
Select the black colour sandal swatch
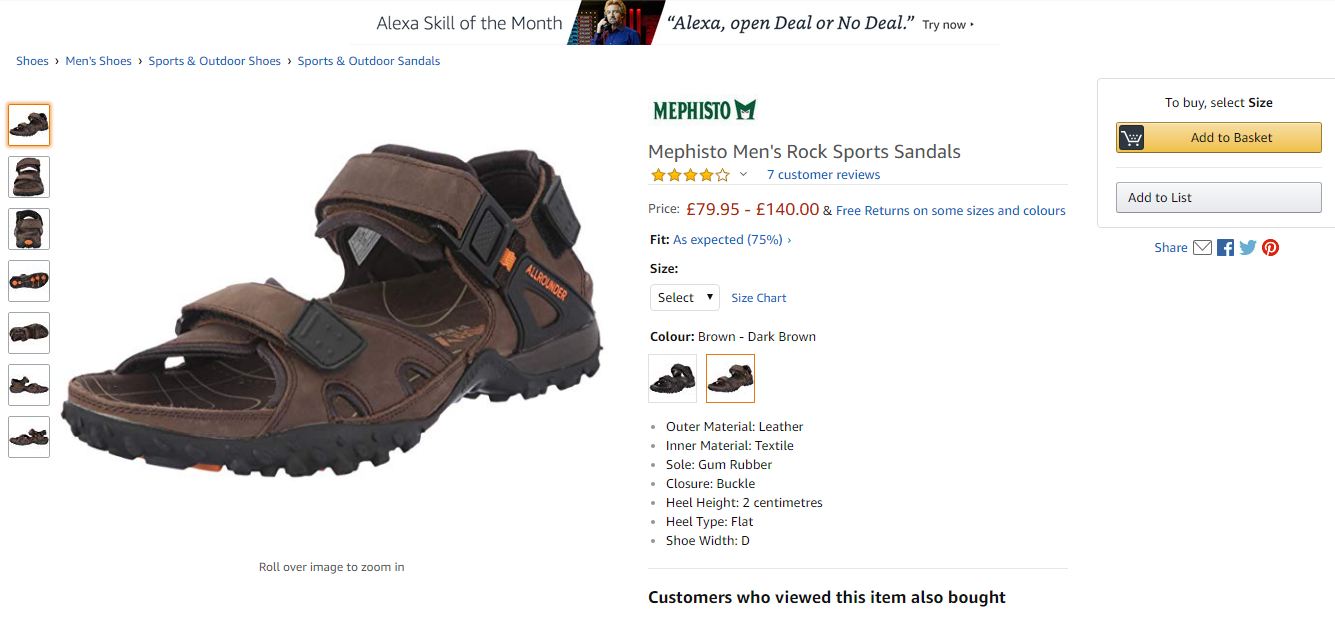672,378
